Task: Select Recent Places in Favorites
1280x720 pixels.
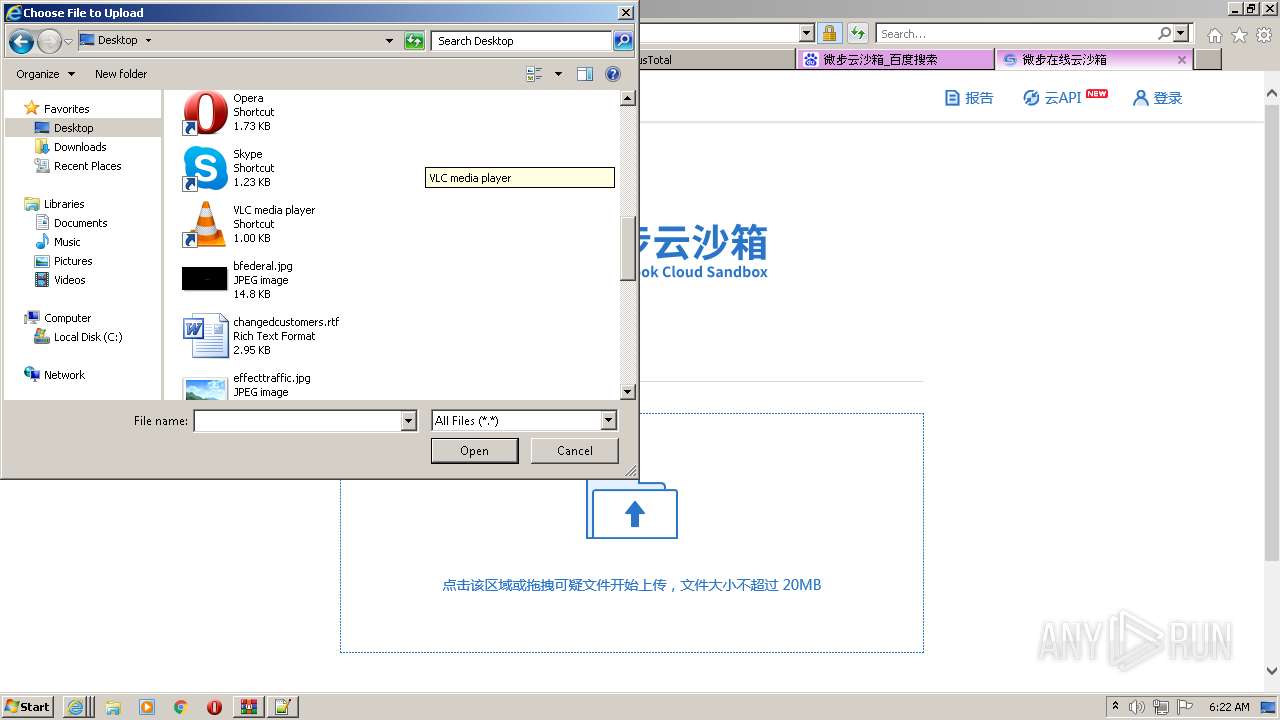Action: coord(88,166)
